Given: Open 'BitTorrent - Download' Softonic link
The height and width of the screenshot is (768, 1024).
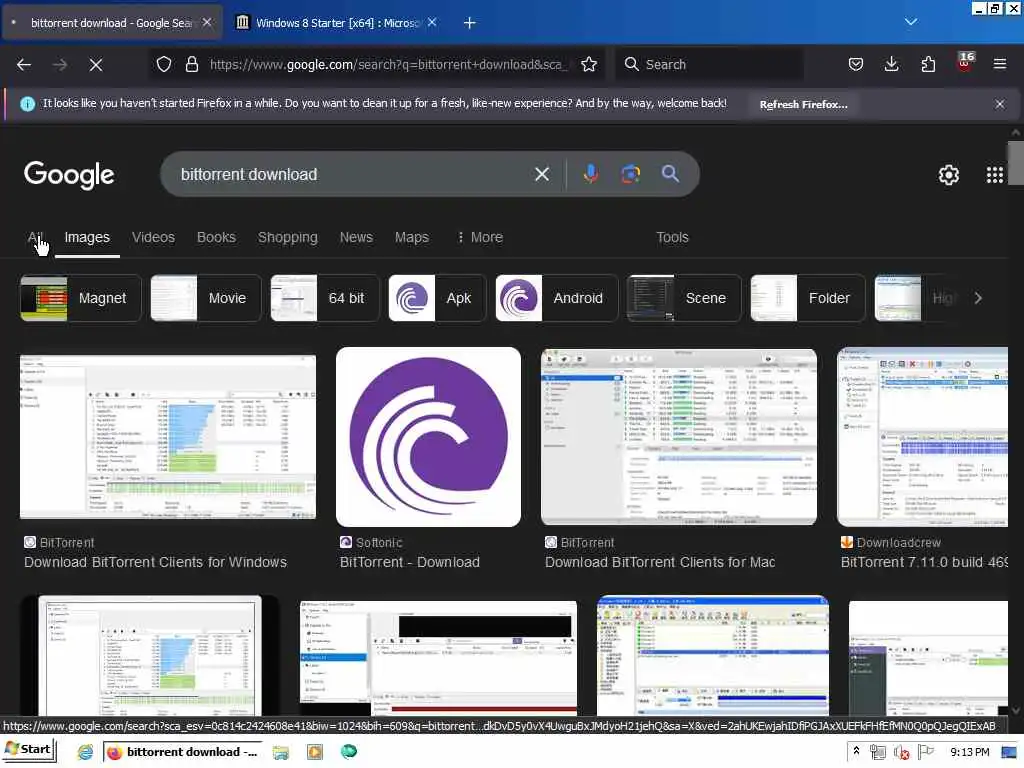Looking at the screenshot, I should (409, 562).
